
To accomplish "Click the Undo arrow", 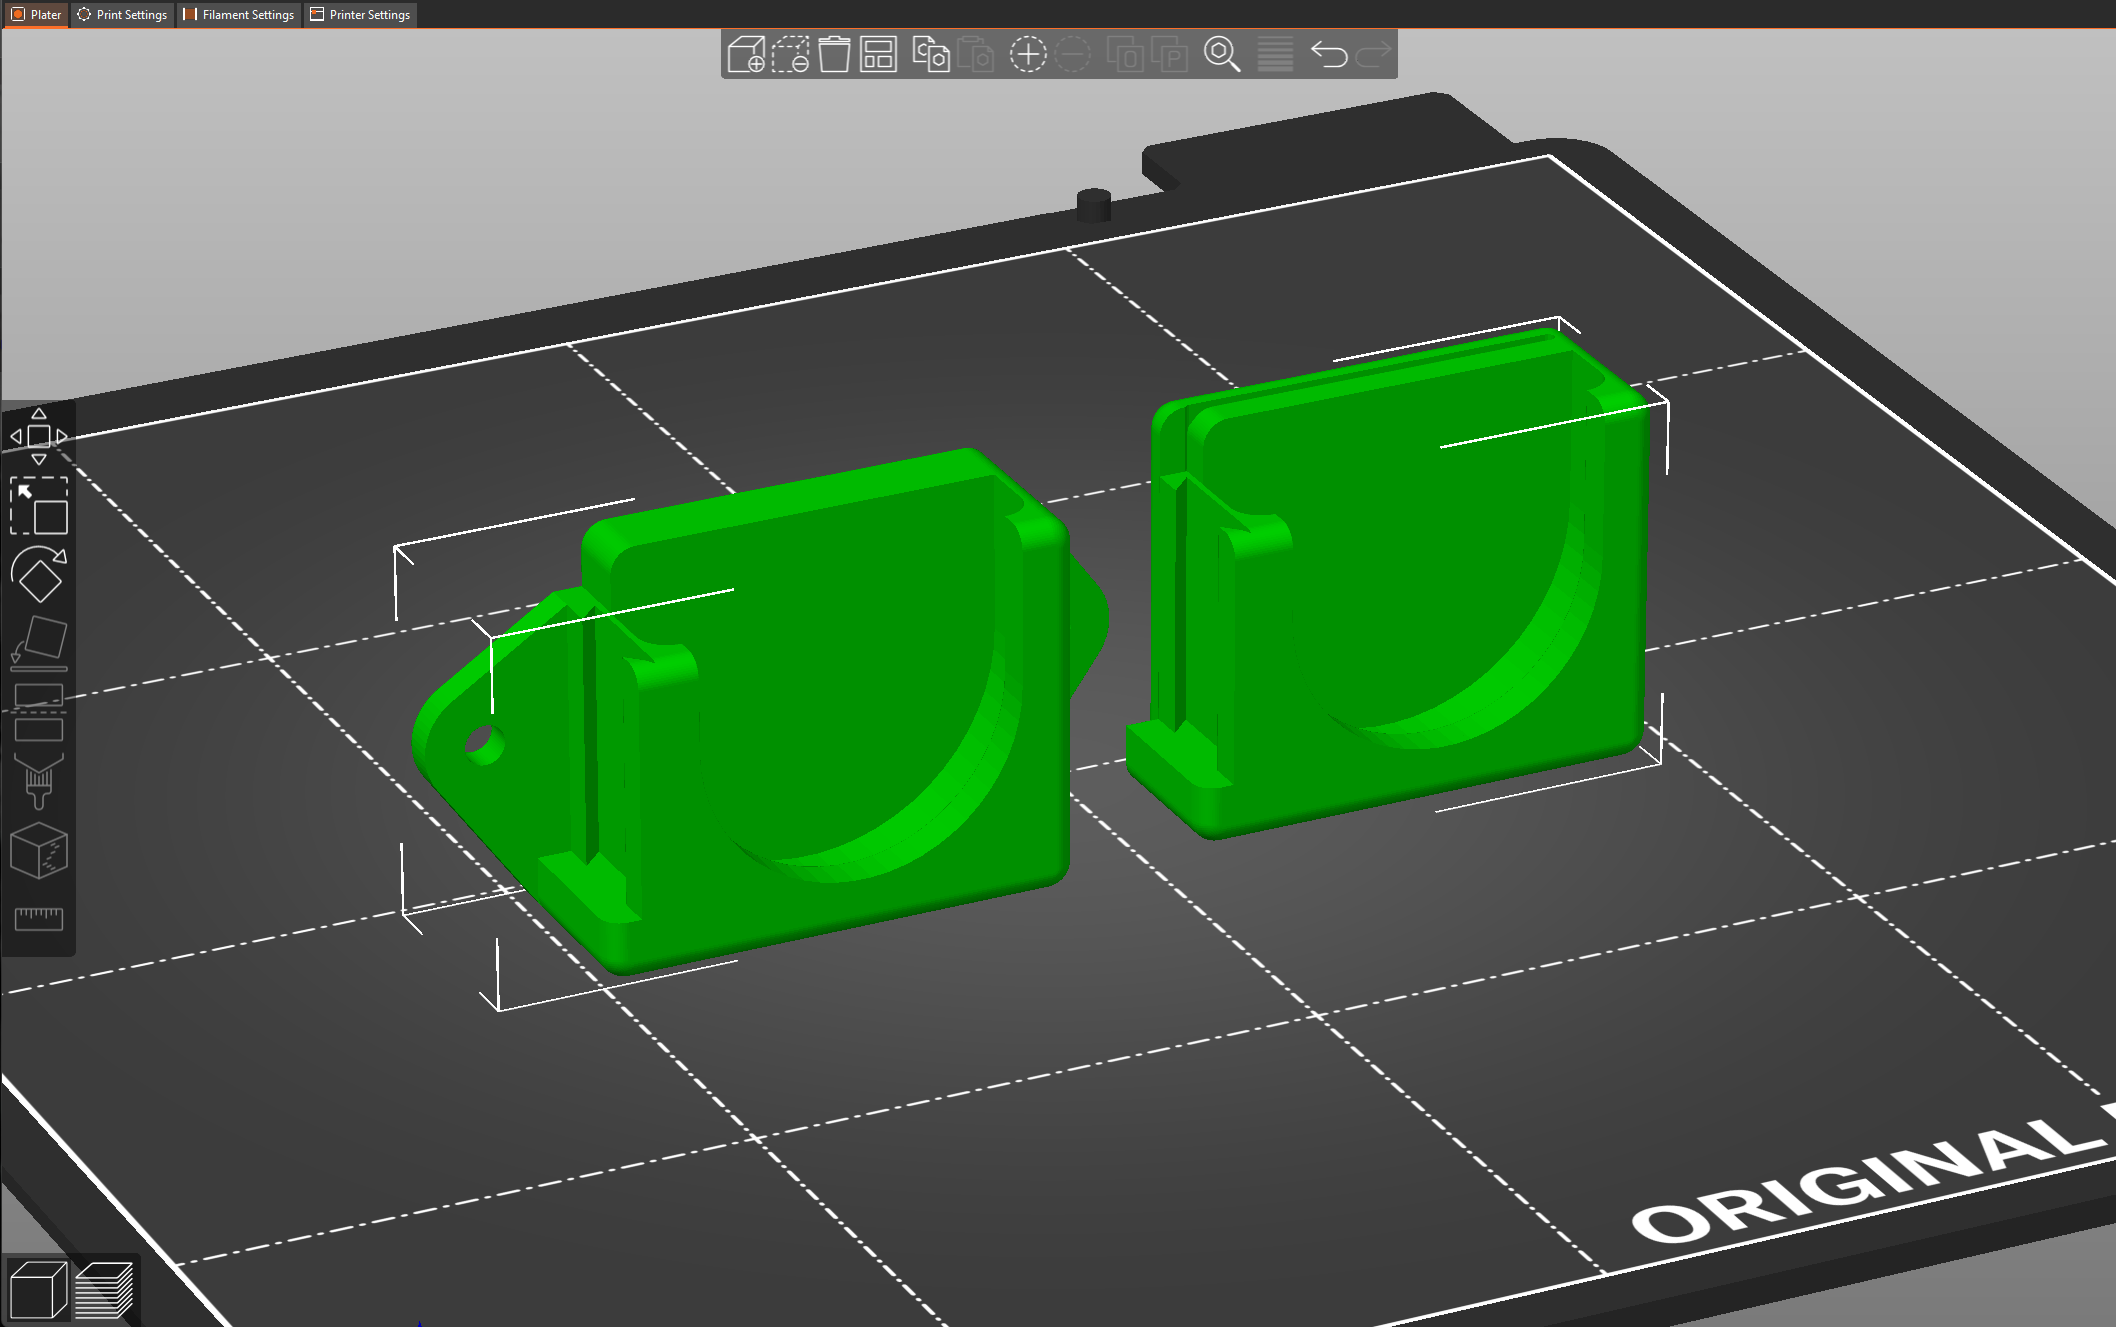I will click(1329, 54).
